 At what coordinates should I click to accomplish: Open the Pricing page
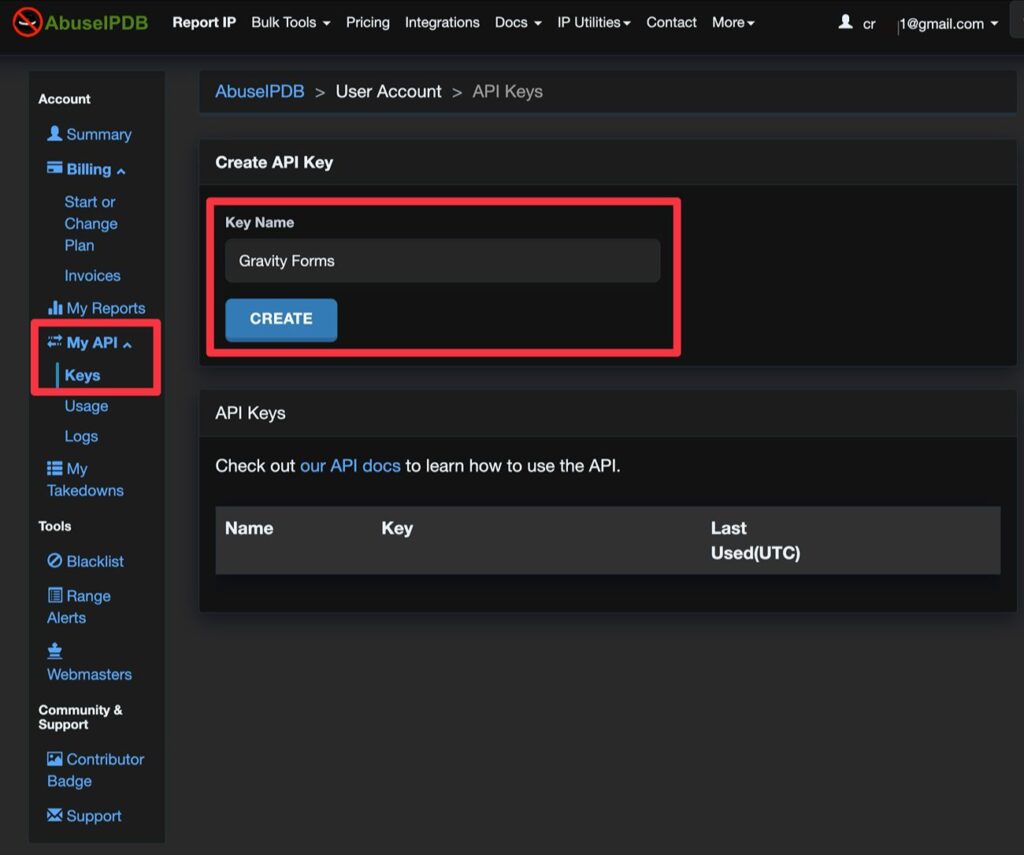368,22
